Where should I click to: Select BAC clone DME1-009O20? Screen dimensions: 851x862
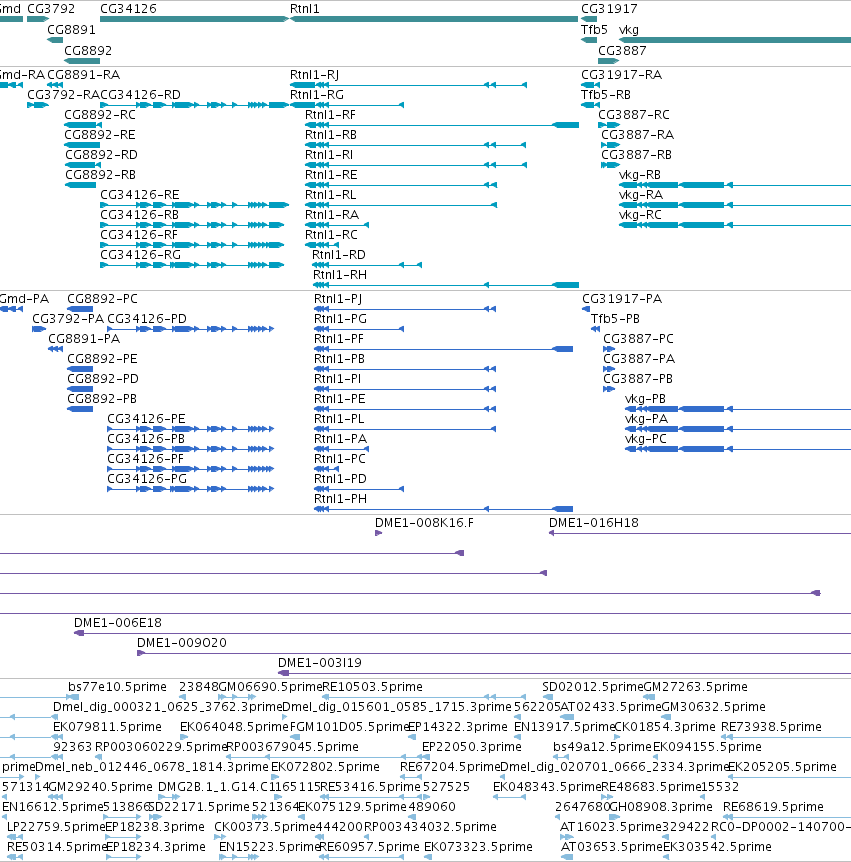click(x=181, y=643)
